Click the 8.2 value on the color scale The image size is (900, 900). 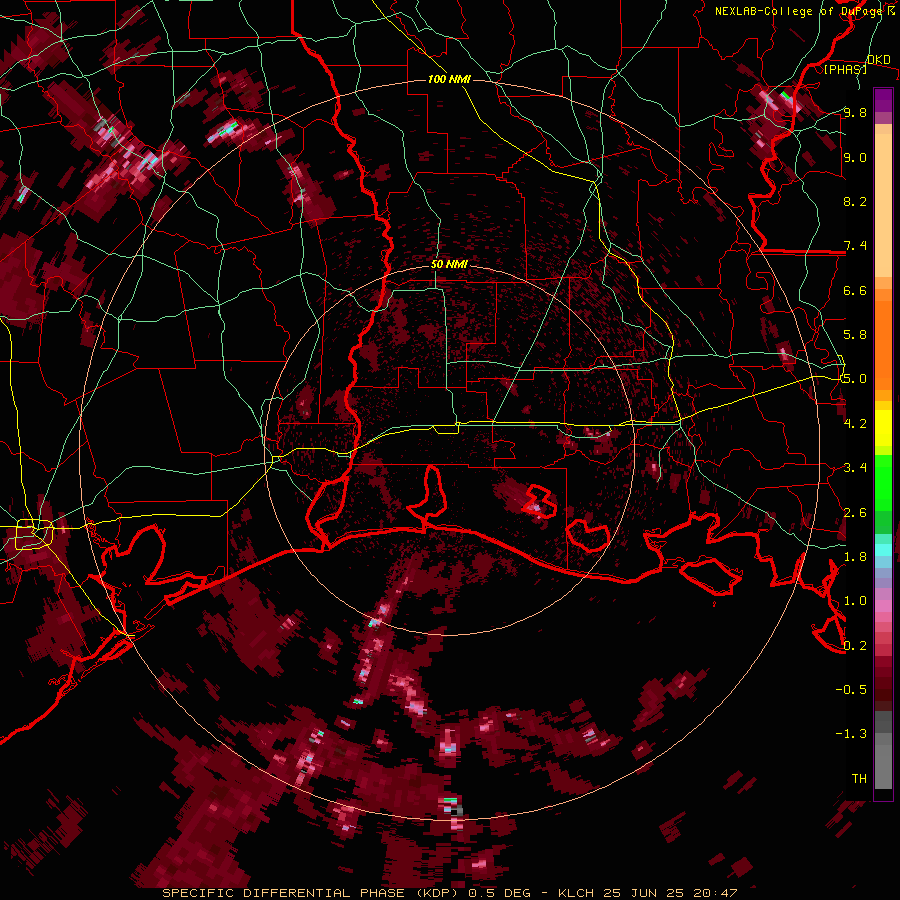(855, 201)
